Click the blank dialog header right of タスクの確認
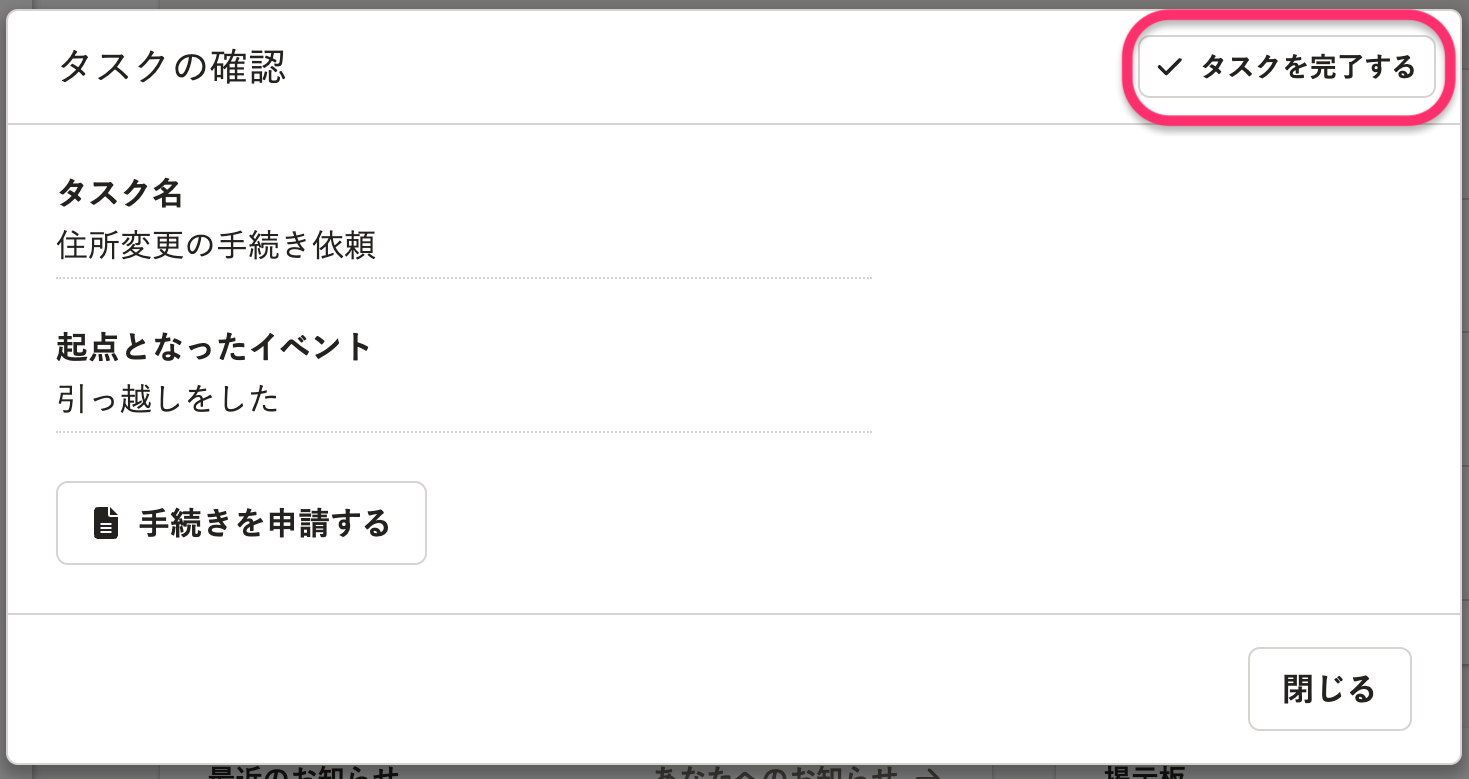Viewport: 1469px width, 779px height. 700,67
